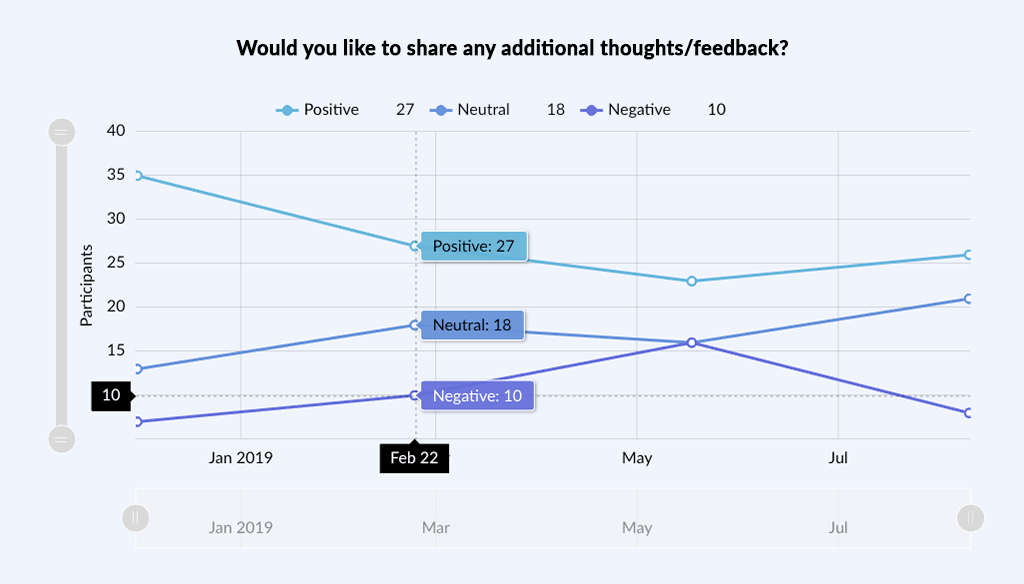Click the left pause-style handle of the range navigator
This screenshot has height=584, width=1024.
click(x=135, y=518)
